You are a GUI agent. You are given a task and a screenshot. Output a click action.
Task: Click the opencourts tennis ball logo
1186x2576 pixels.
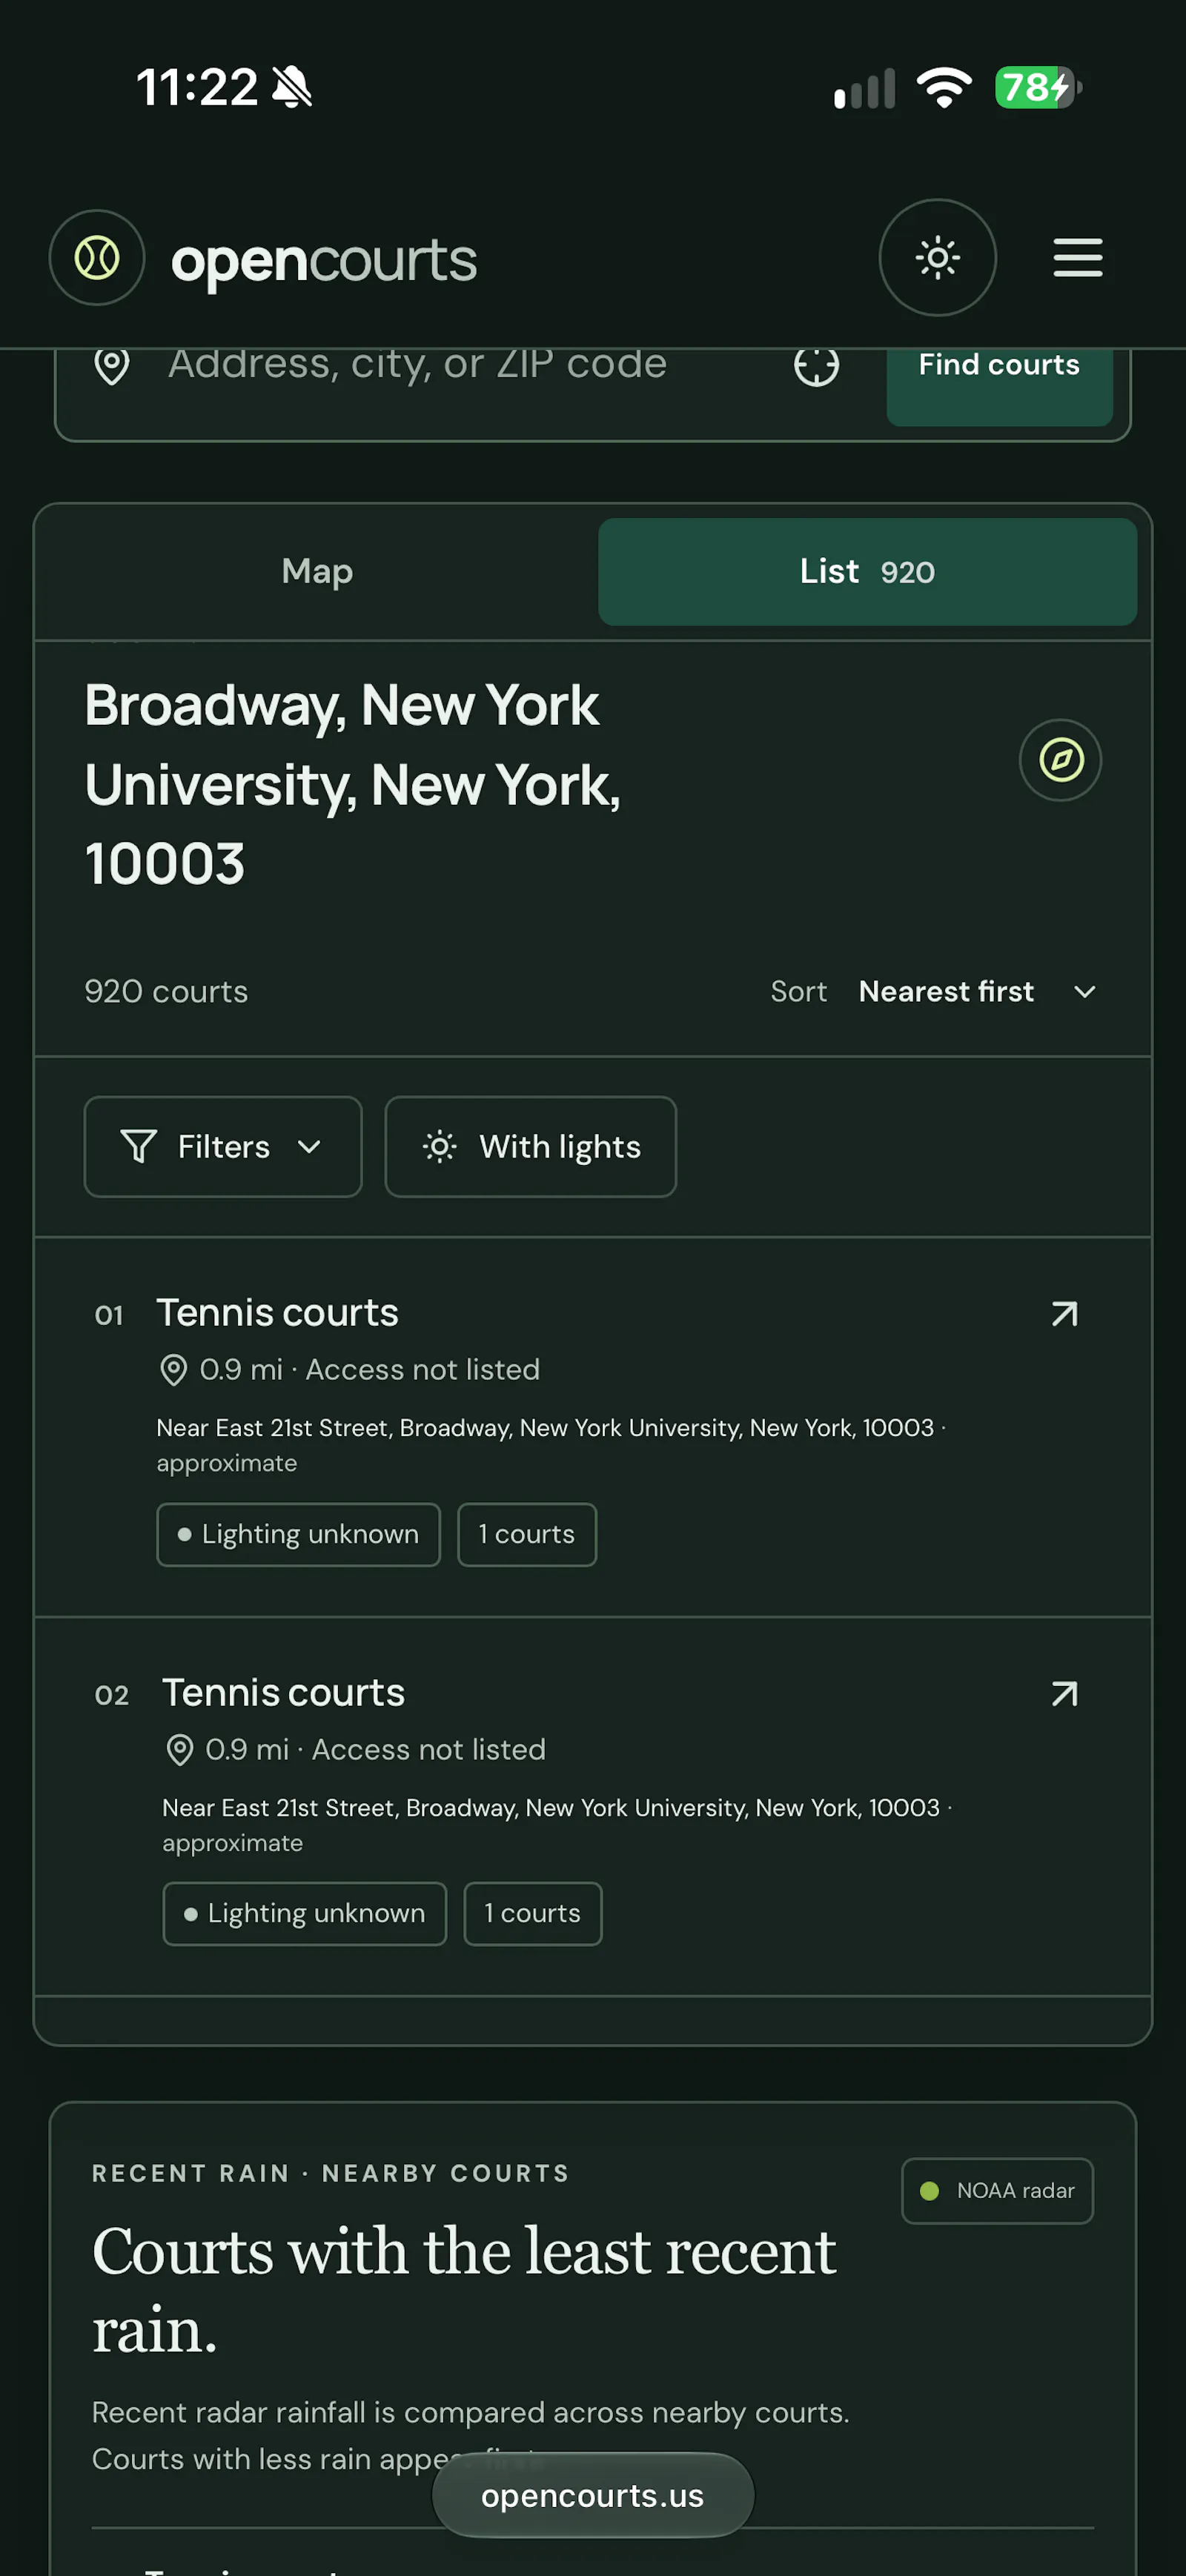[x=97, y=258]
